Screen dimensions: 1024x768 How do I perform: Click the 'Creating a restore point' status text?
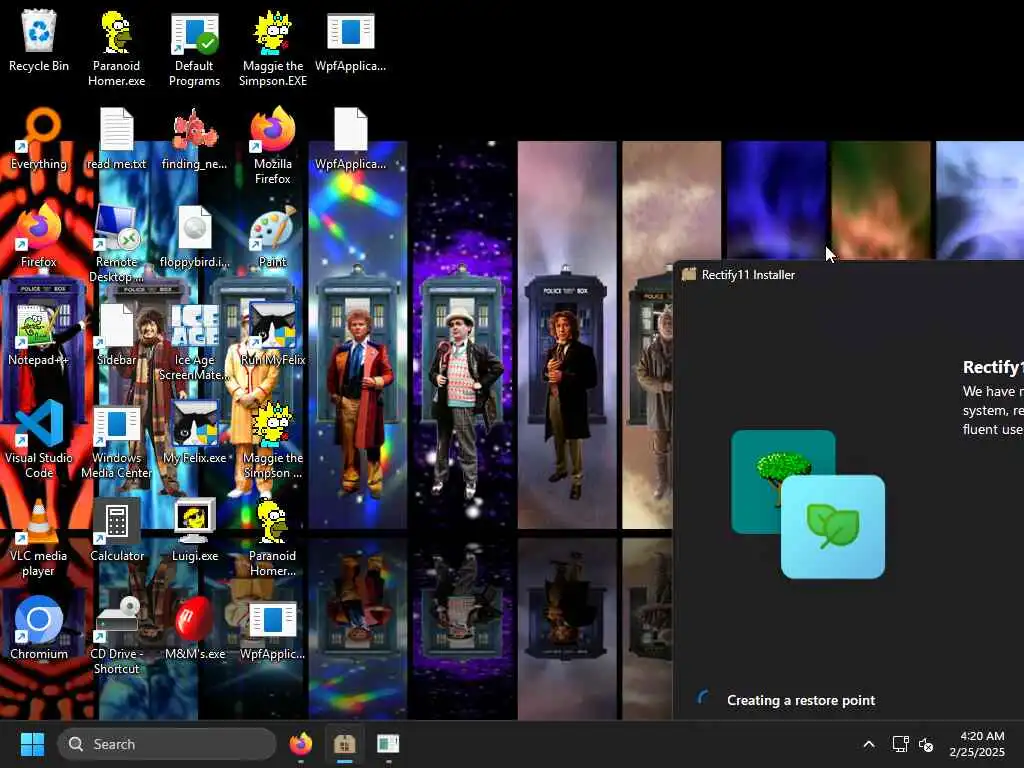(801, 700)
